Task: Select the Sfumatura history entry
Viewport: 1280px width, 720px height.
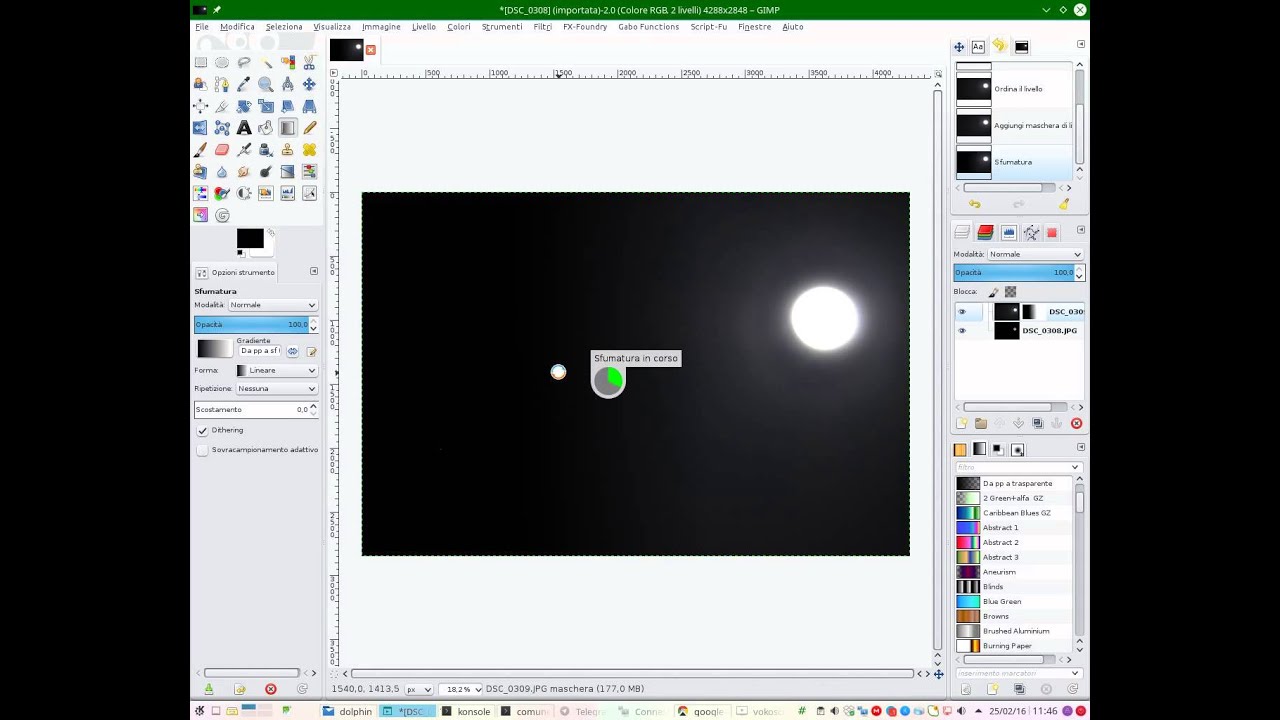Action: (x=1015, y=162)
